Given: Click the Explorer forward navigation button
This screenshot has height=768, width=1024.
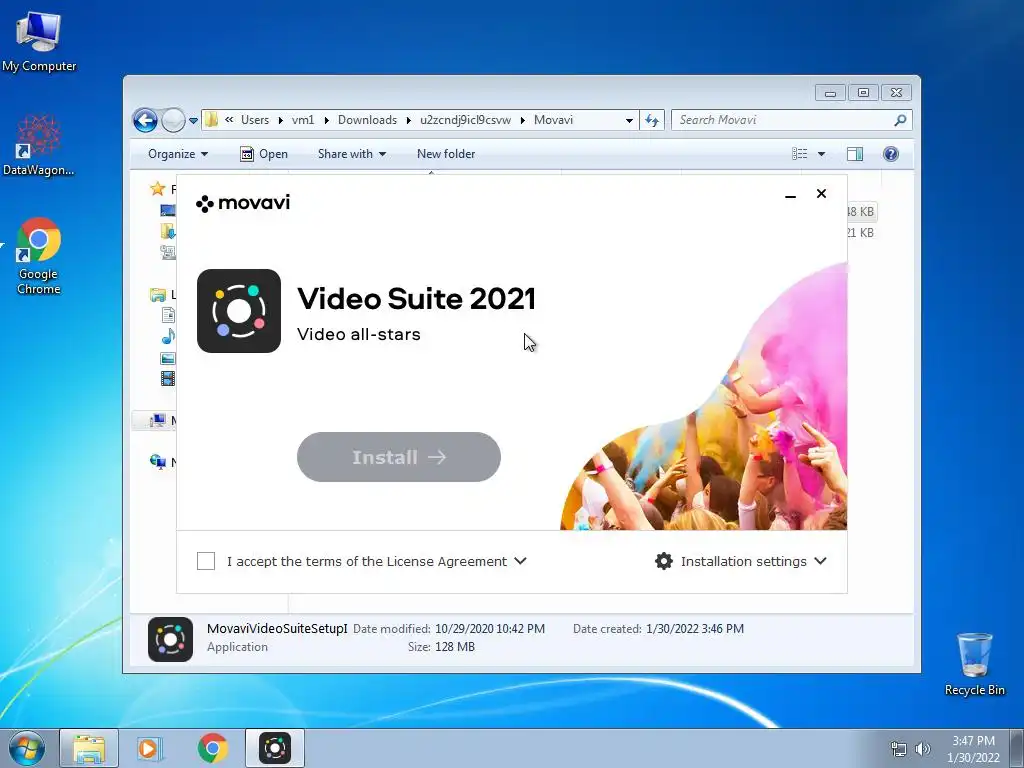Looking at the screenshot, I should (173, 120).
